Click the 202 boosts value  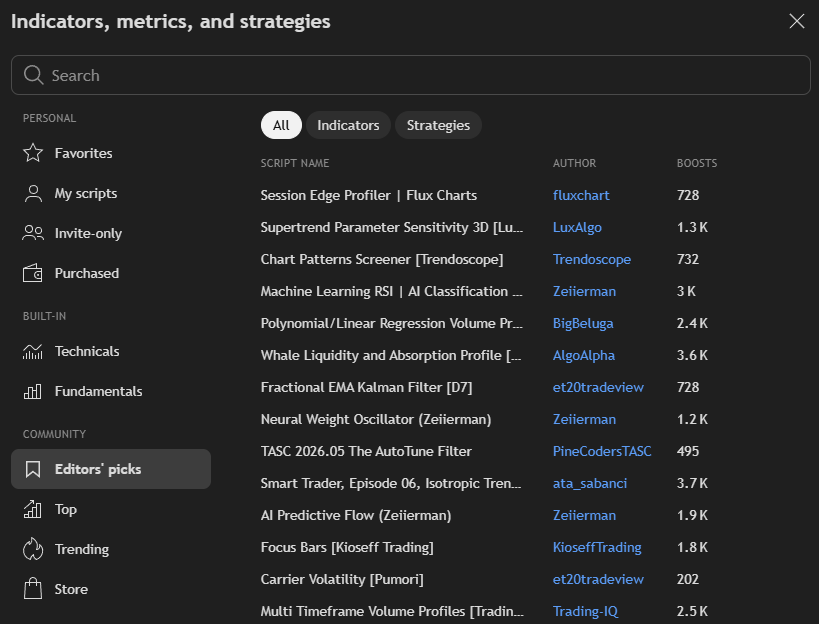688,580
